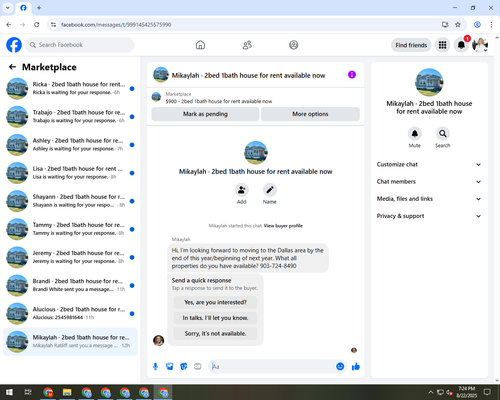
Task: Mute the conversation in the right panel
Action: pos(415,134)
